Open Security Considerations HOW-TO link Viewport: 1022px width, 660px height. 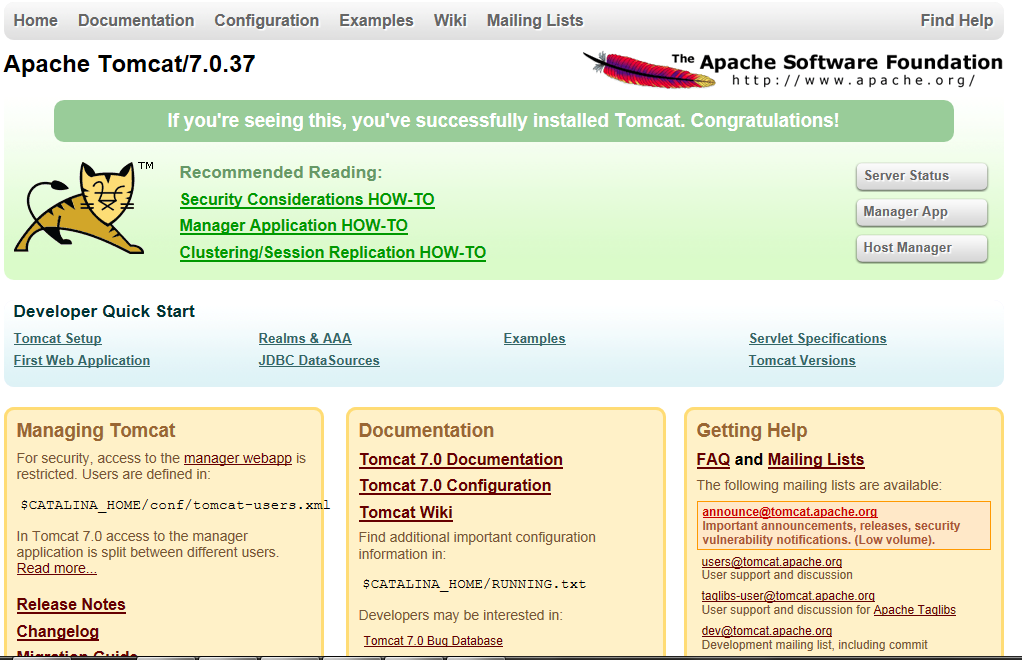coord(307,199)
